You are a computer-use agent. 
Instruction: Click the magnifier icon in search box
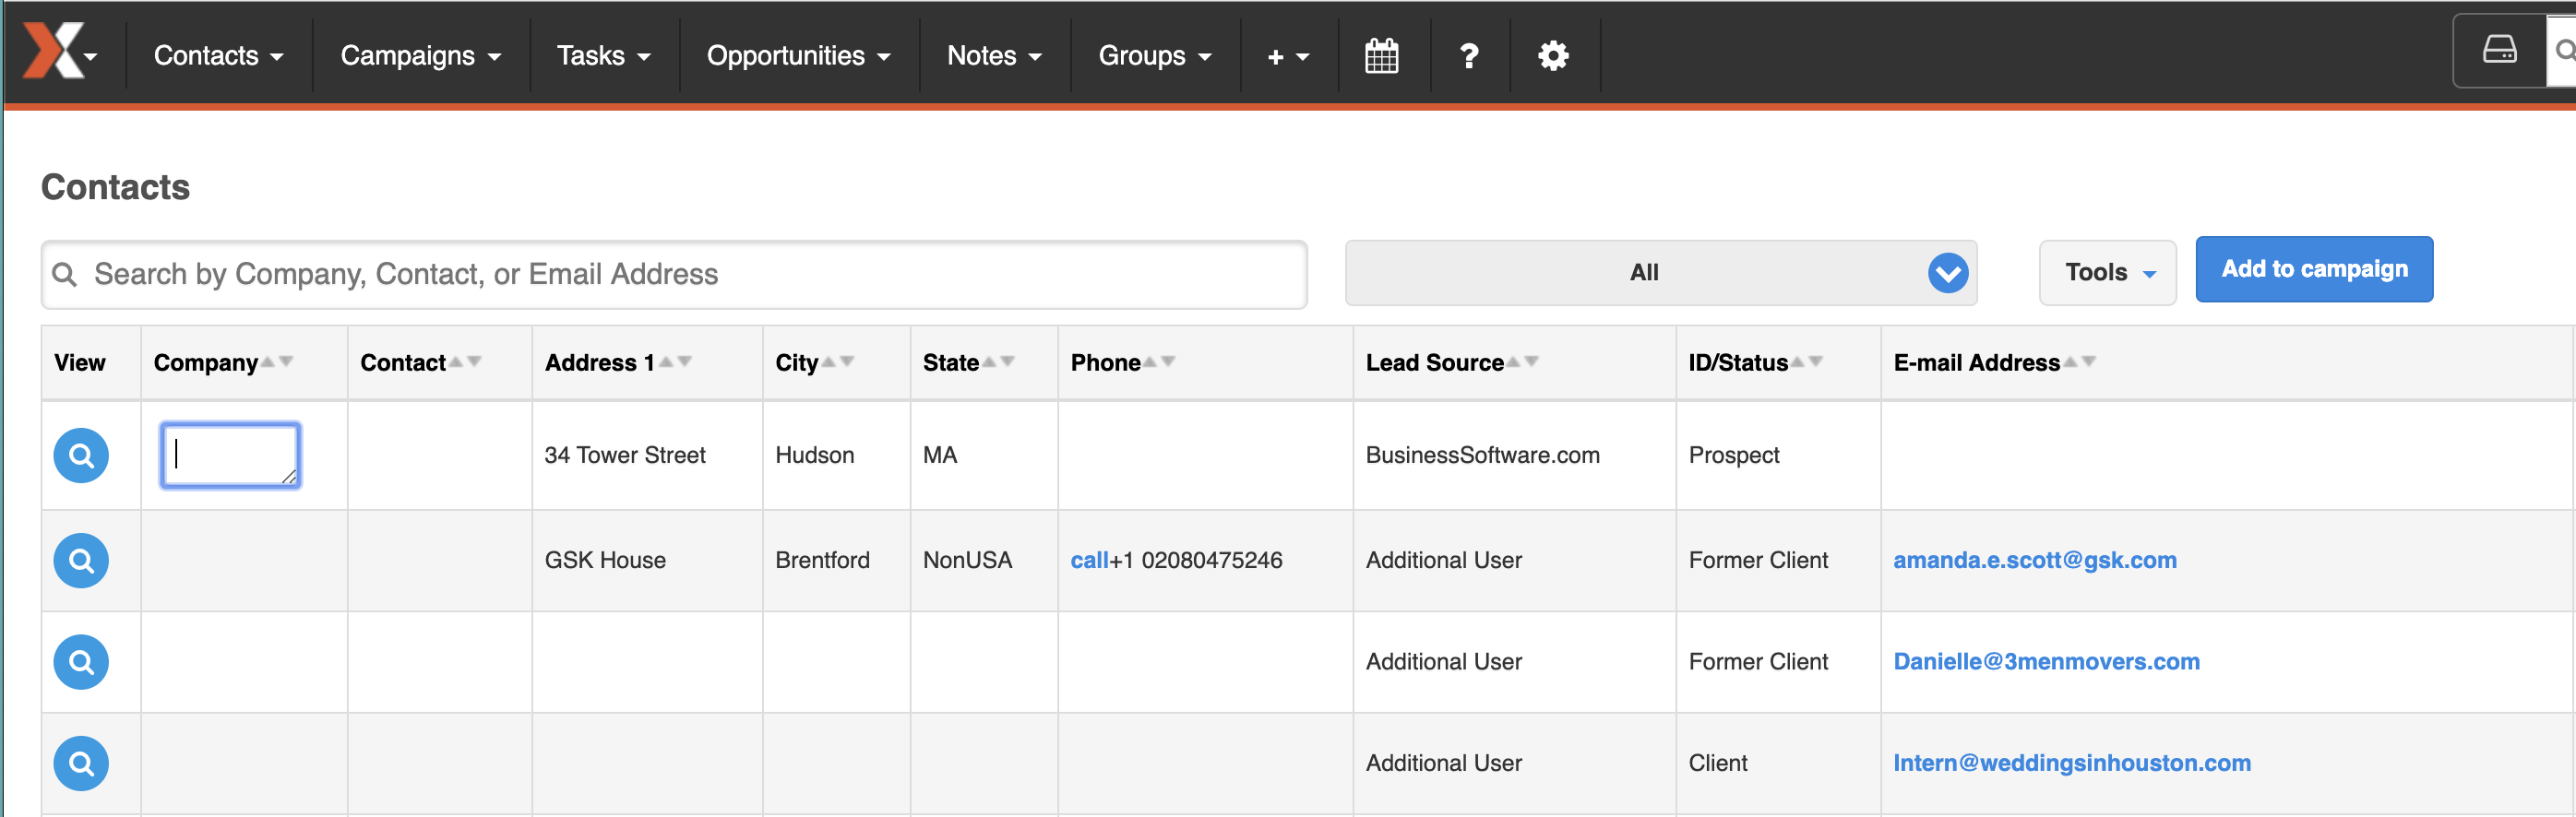[x=64, y=274]
